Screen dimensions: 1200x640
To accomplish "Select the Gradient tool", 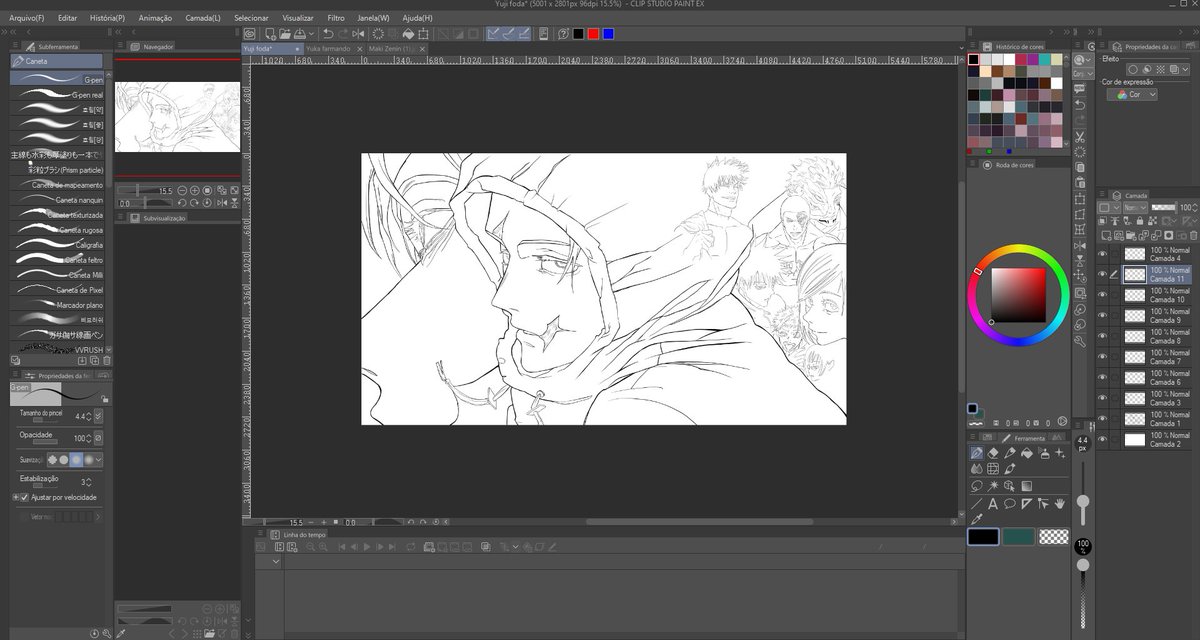I will (x=1027, y=486).
